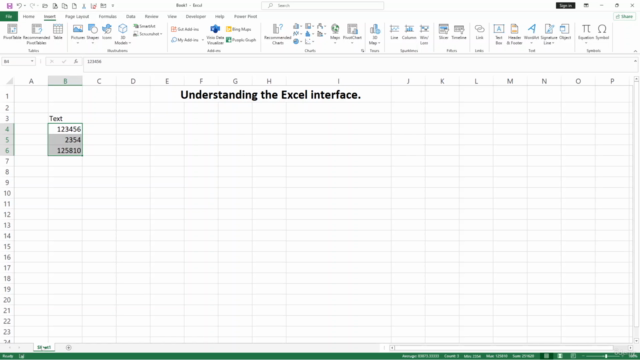Click the Share button

coord(624,16)
